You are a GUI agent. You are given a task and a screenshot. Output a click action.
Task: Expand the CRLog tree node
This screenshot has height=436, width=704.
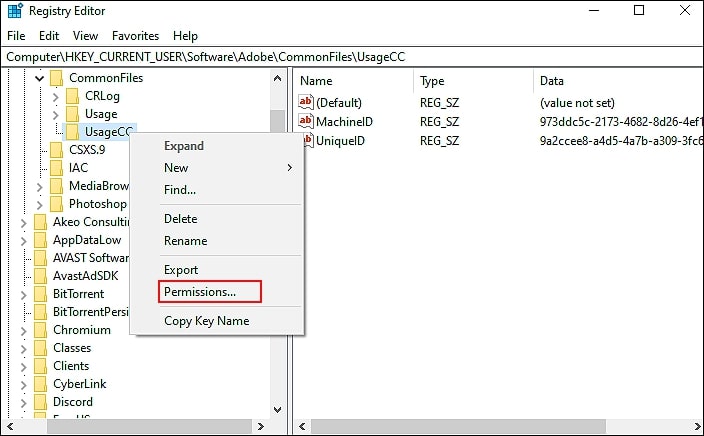pyautogui.click(x=55, y=97)
